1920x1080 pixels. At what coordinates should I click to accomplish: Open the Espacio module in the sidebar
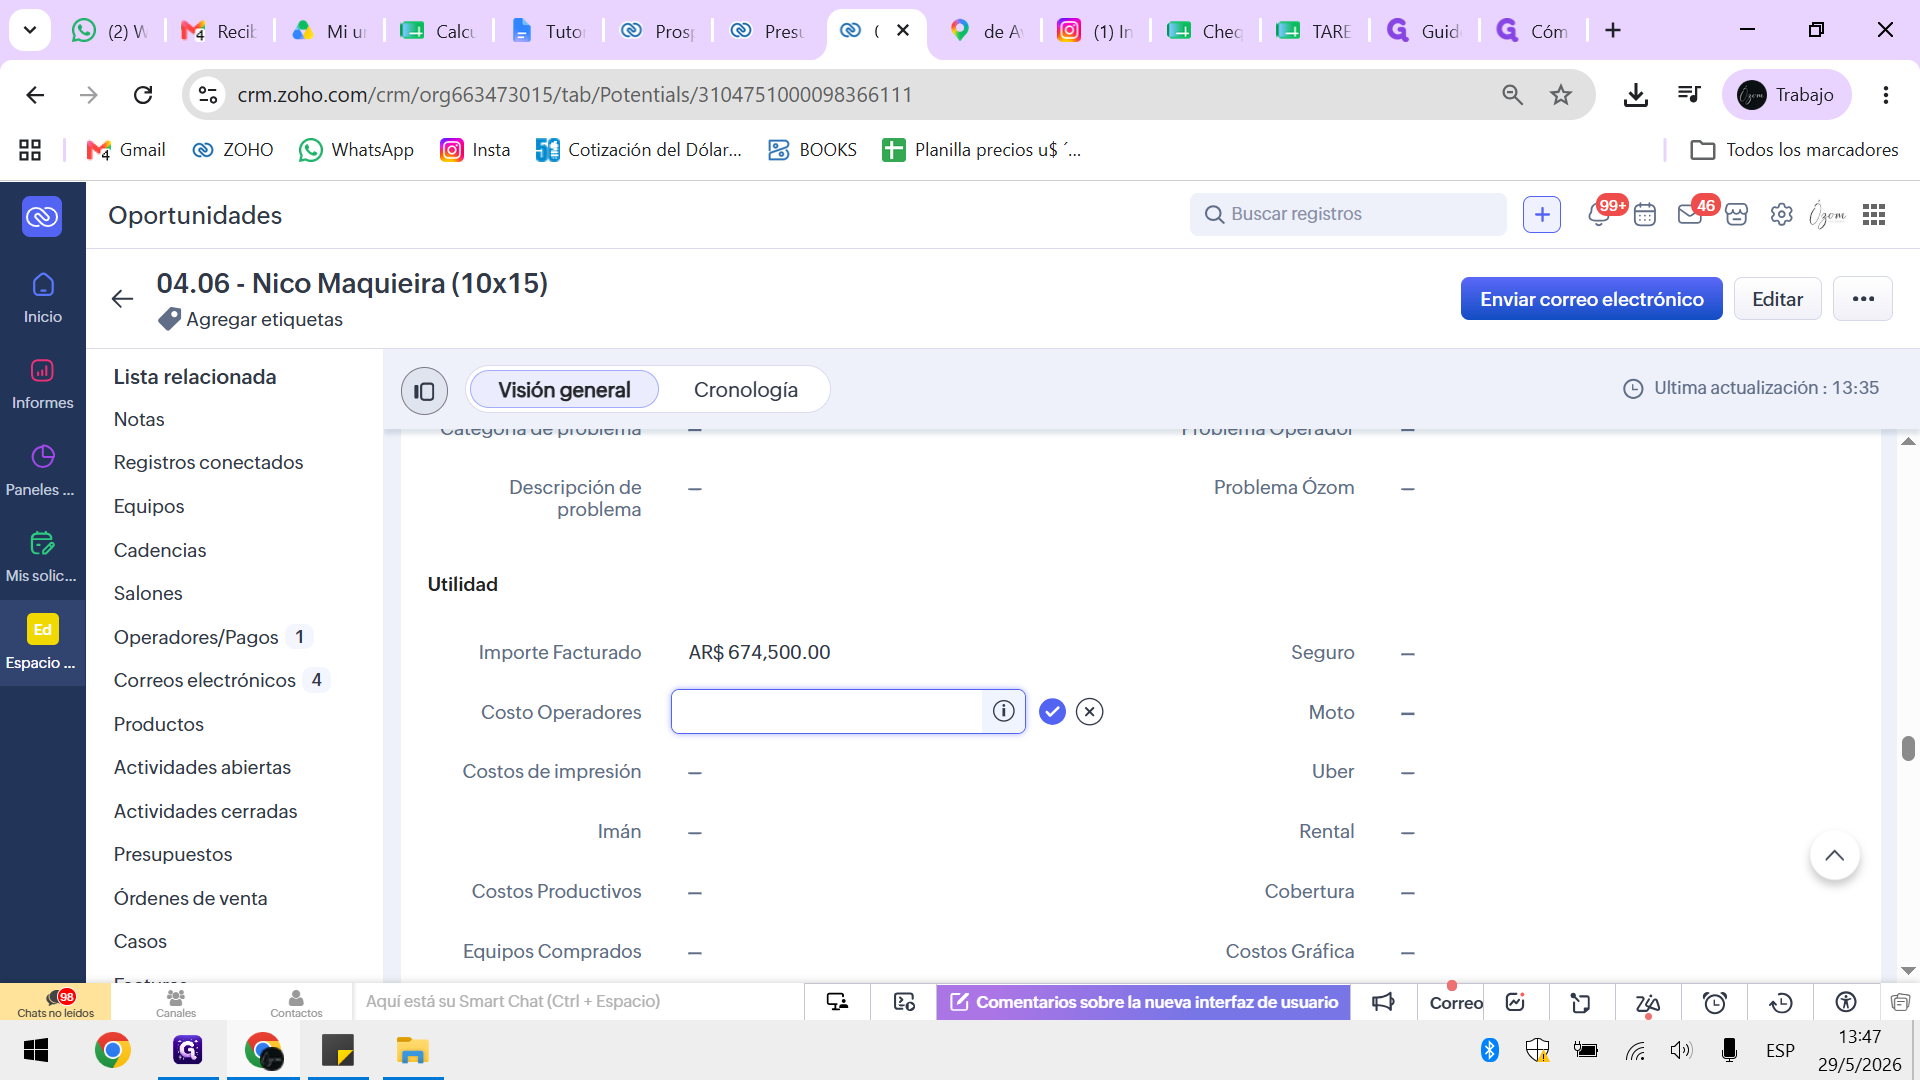coord(42,643)
